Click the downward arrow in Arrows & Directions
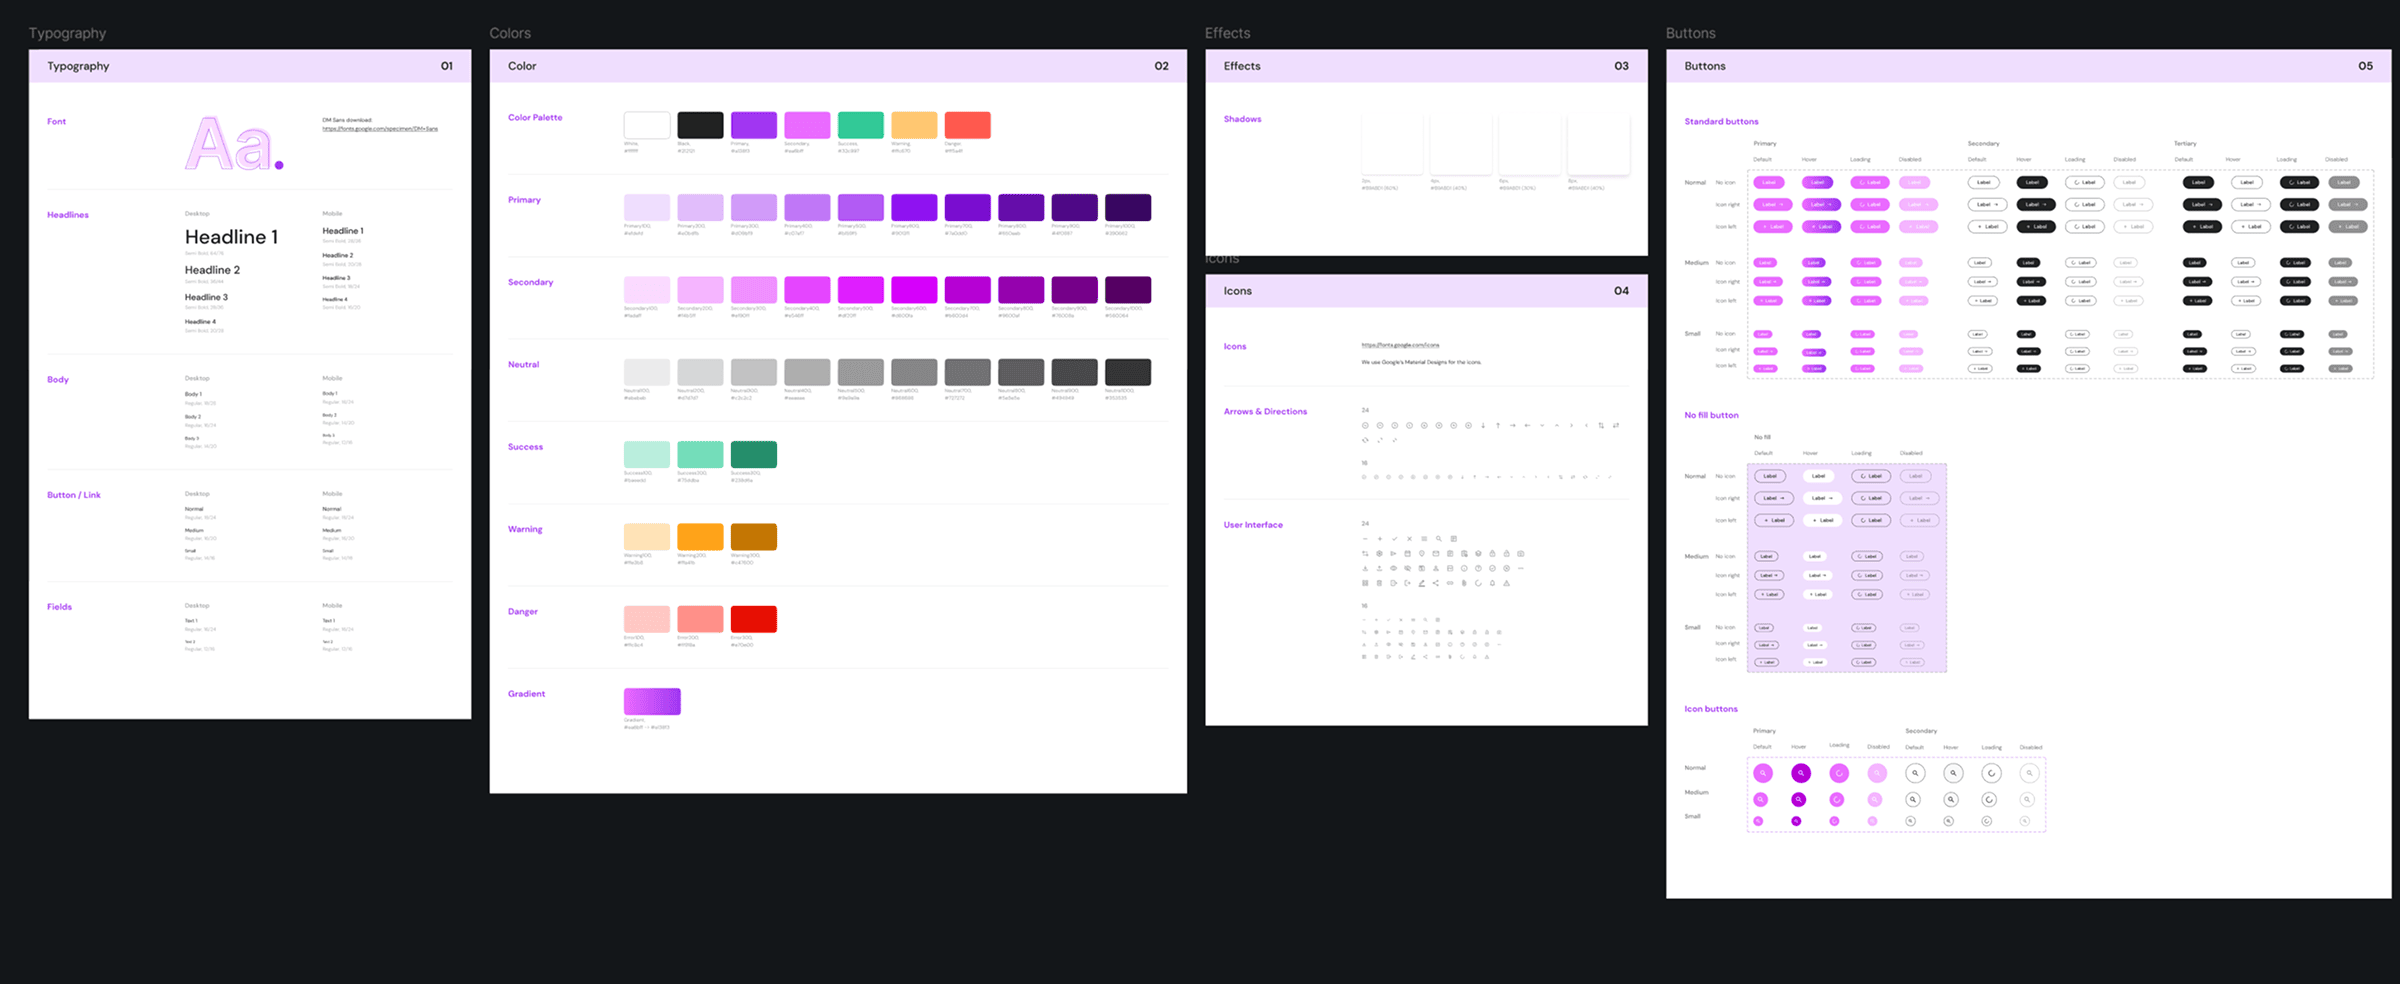Screen dimensions: 2400x984 (x=1483, y=426)
